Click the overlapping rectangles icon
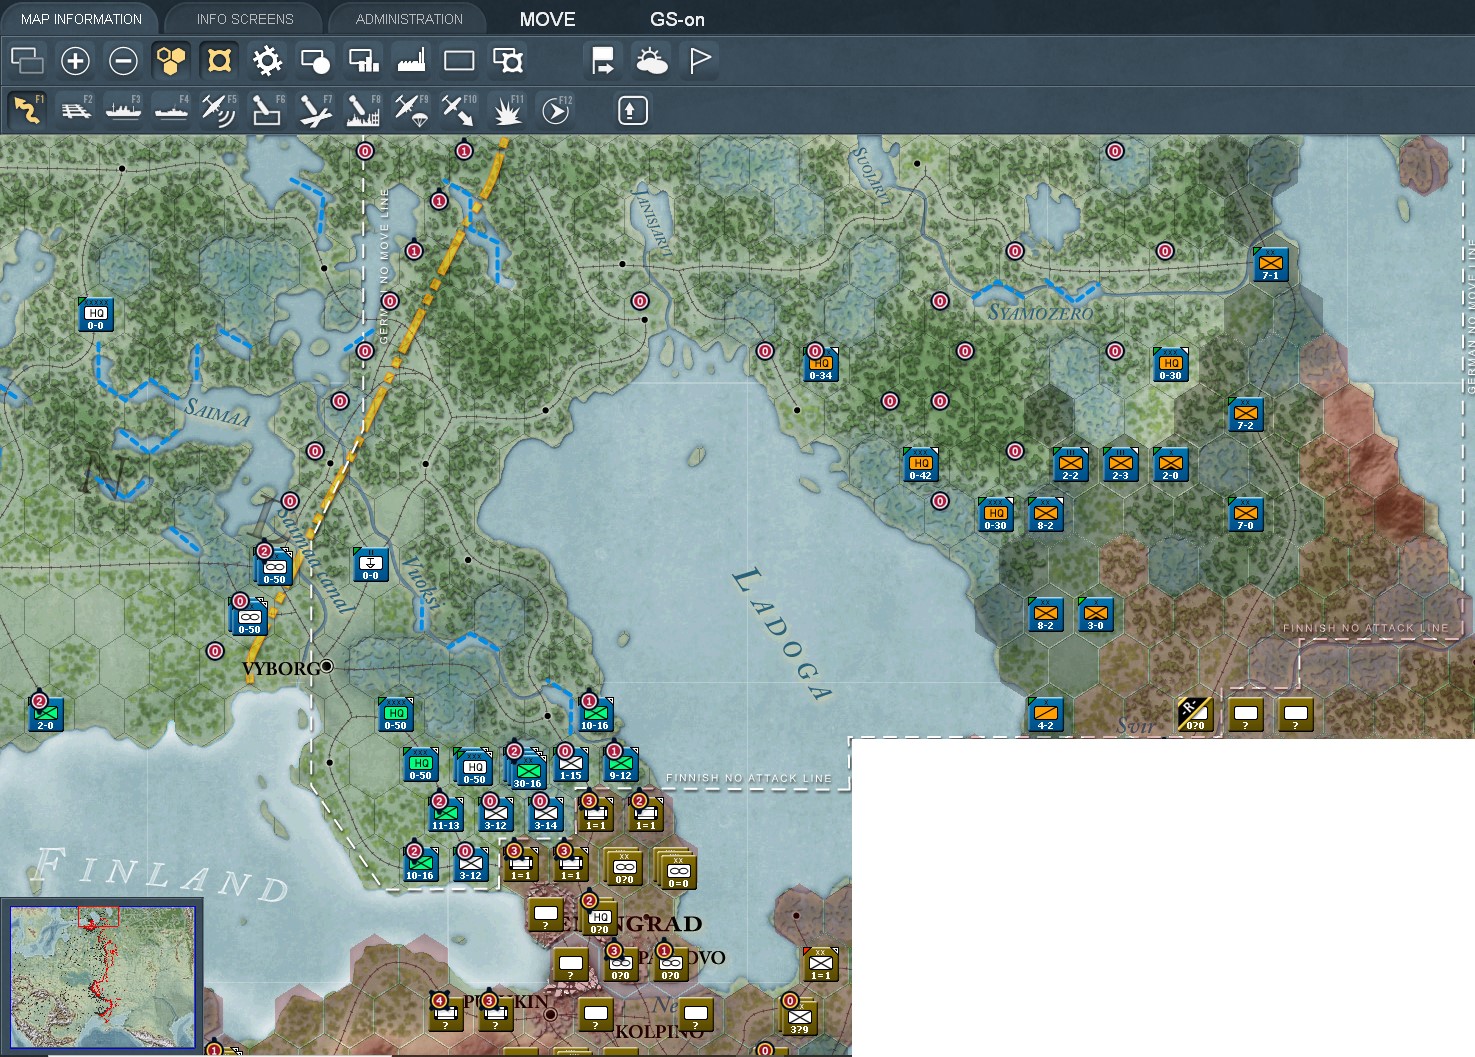This screenshot has width=1475, height=1057. [x=27, y=61]
